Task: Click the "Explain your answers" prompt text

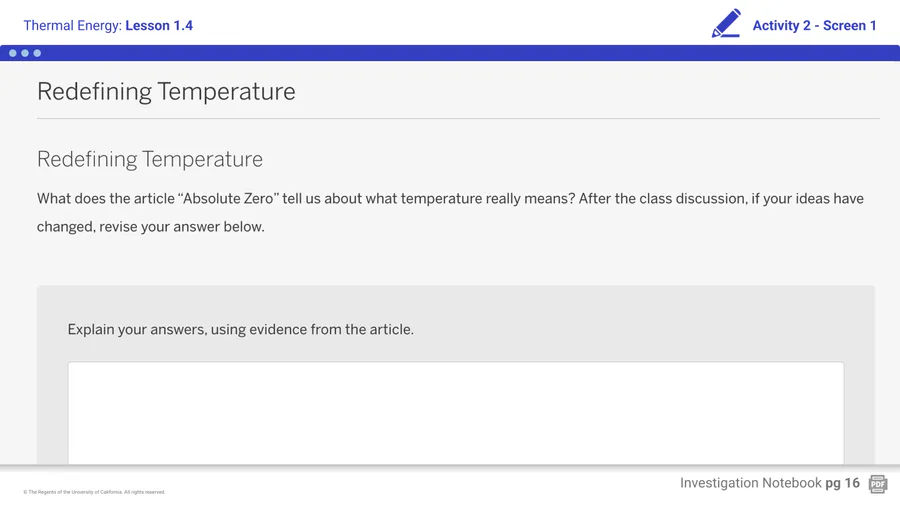Action: [x=240, y=329]
